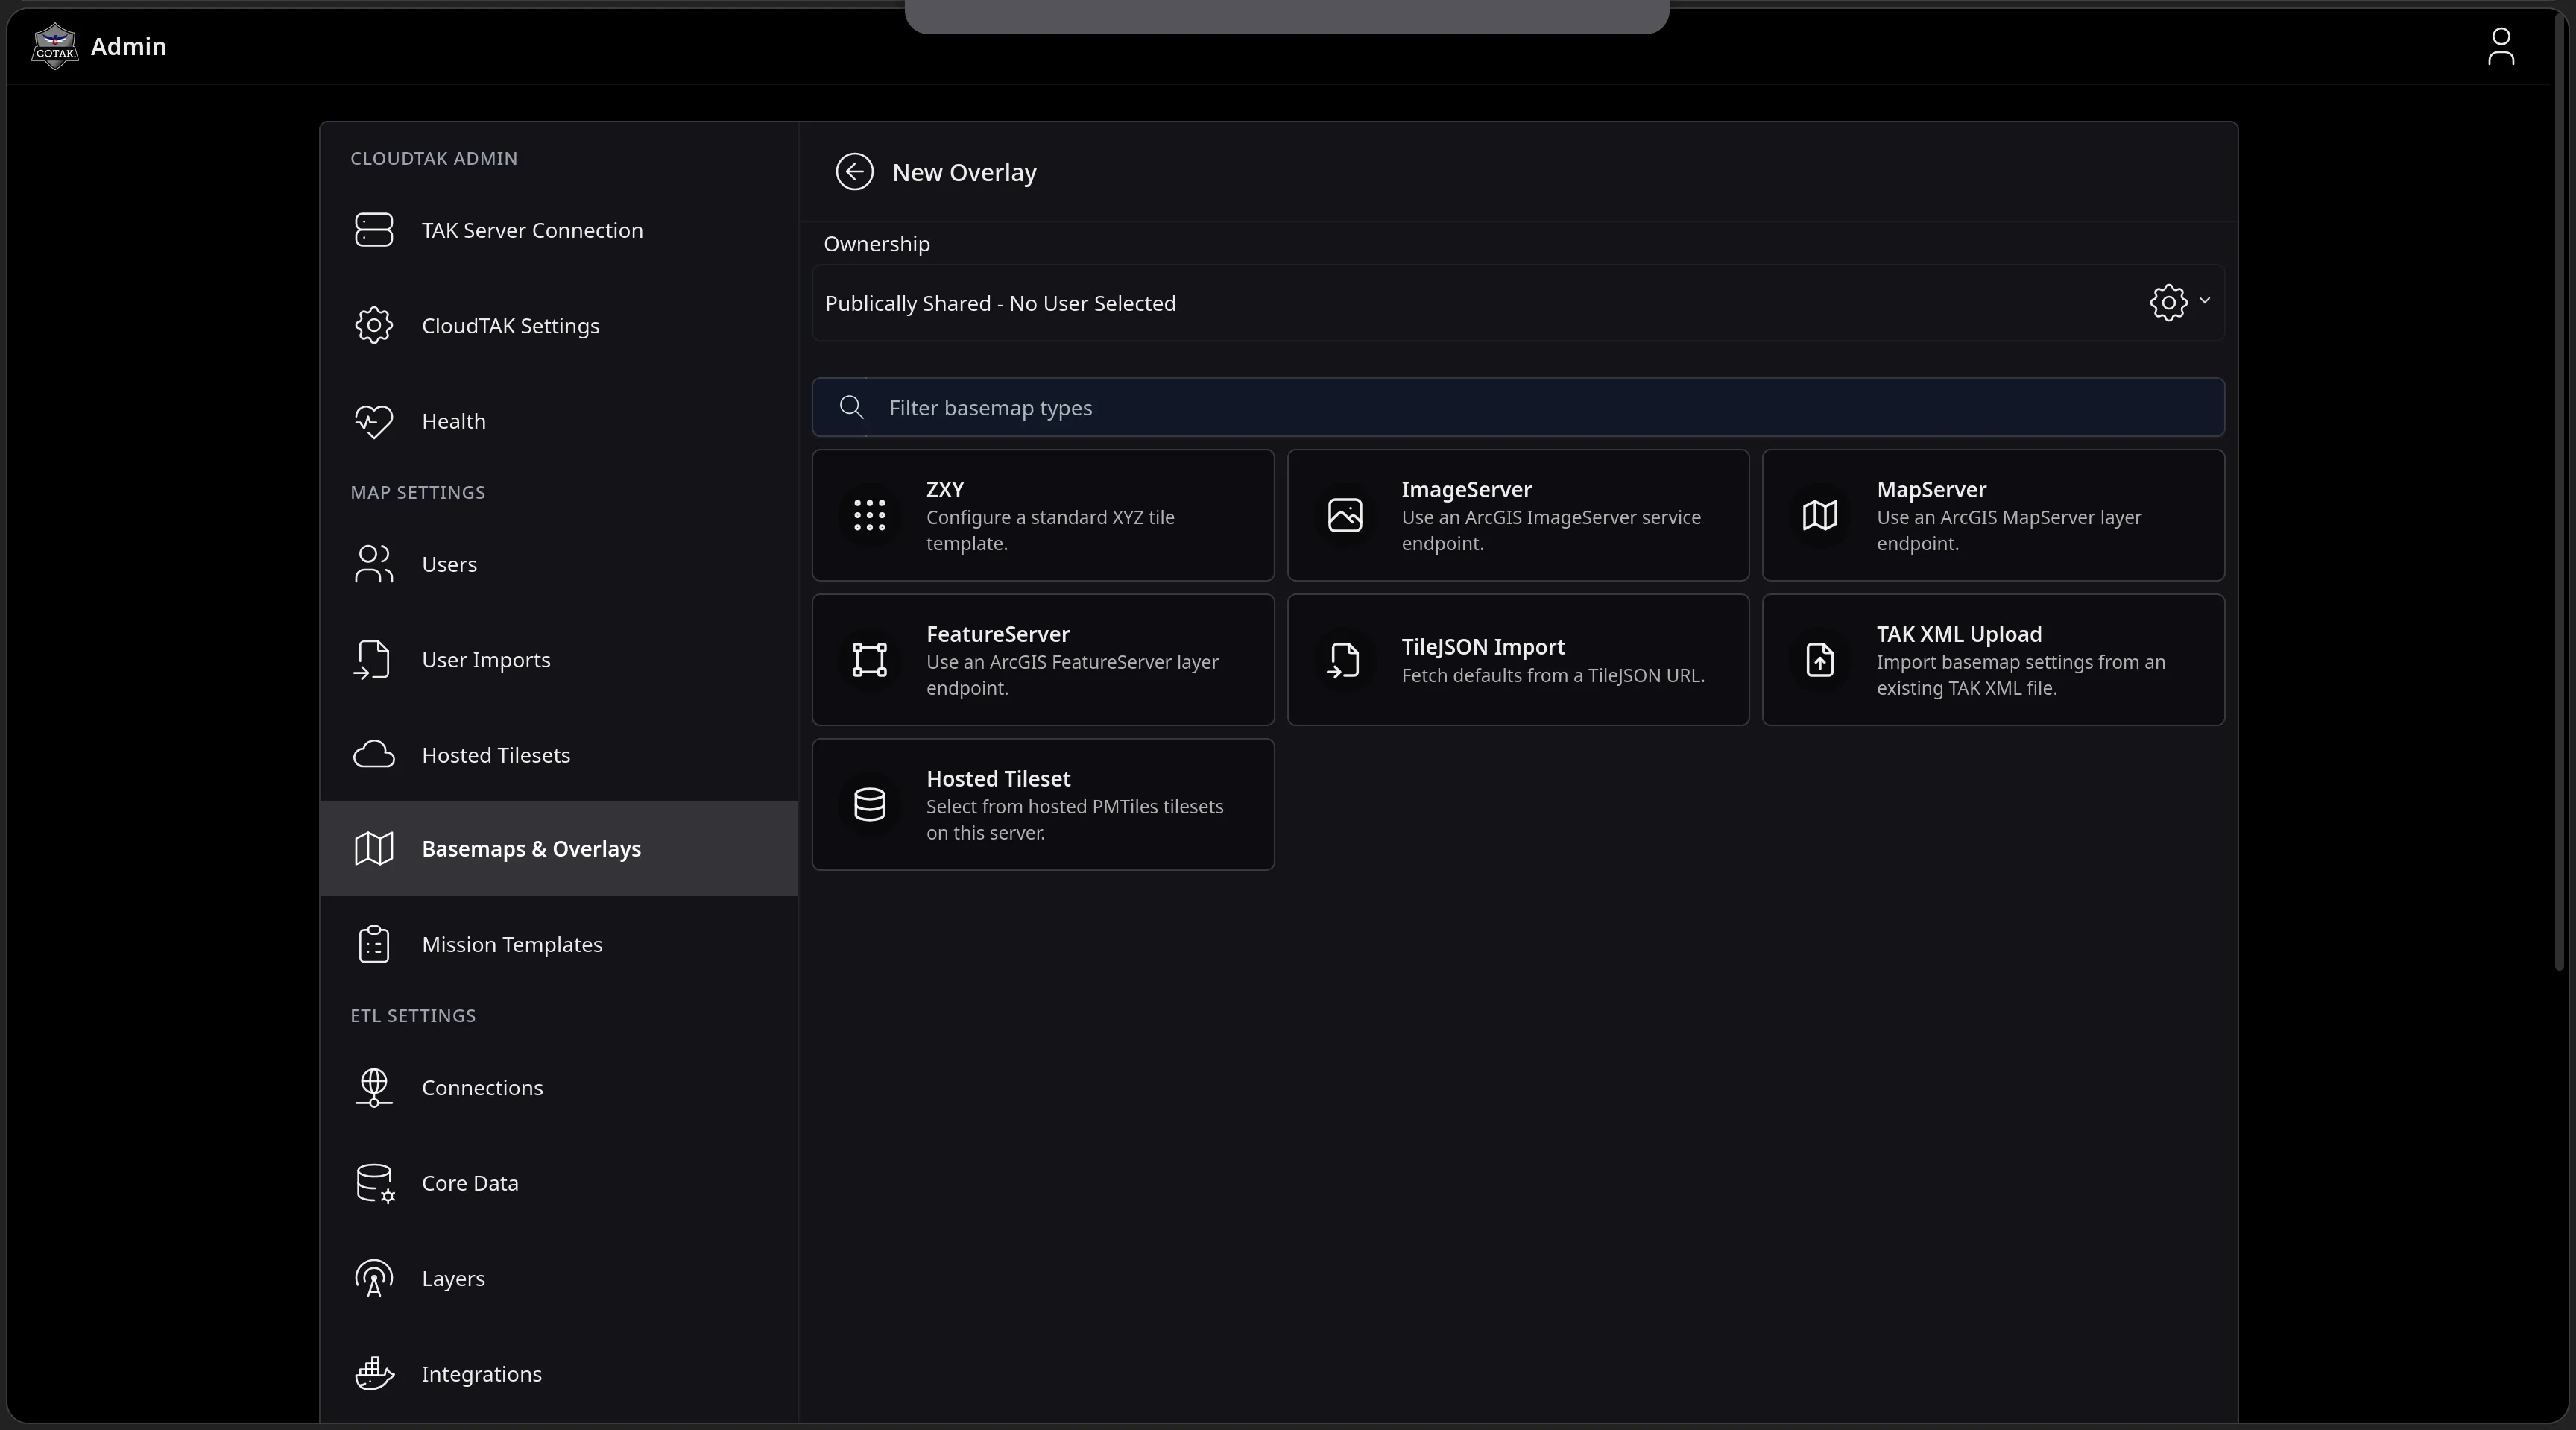This screenshot has height=1430, width=2576.
Task: Navigate to Hosted Tilesets section
Action: [x=559, y=755]
